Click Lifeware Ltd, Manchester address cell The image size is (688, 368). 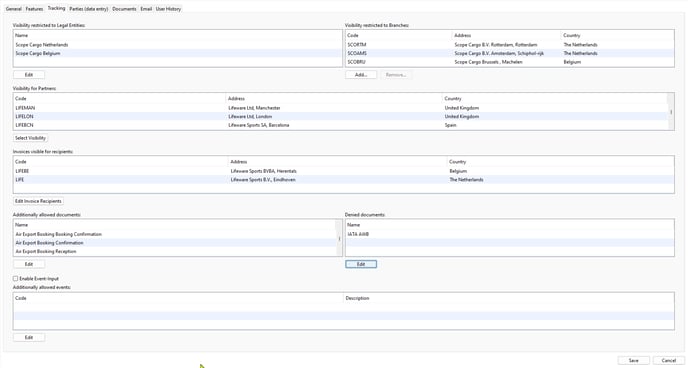pos(254,108)
